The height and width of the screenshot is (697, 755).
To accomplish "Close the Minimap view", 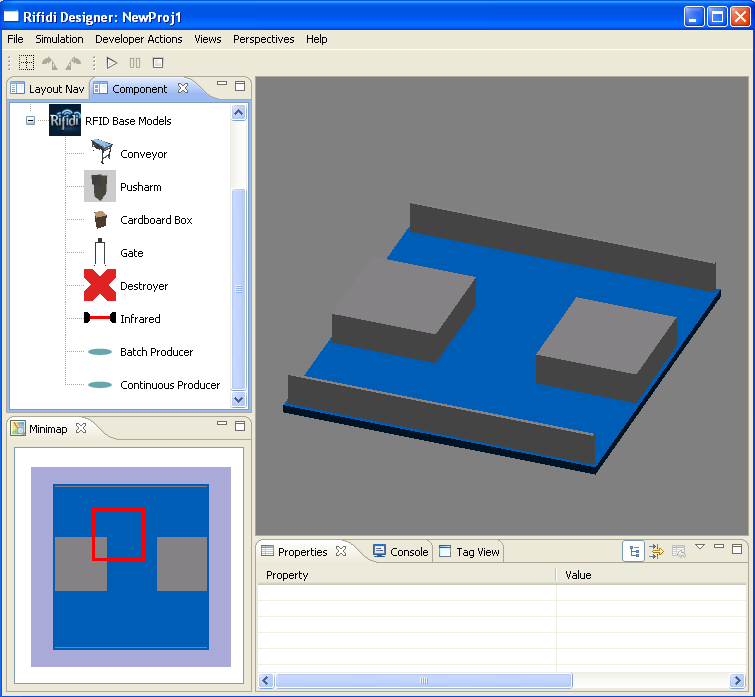I will [81, 428].
